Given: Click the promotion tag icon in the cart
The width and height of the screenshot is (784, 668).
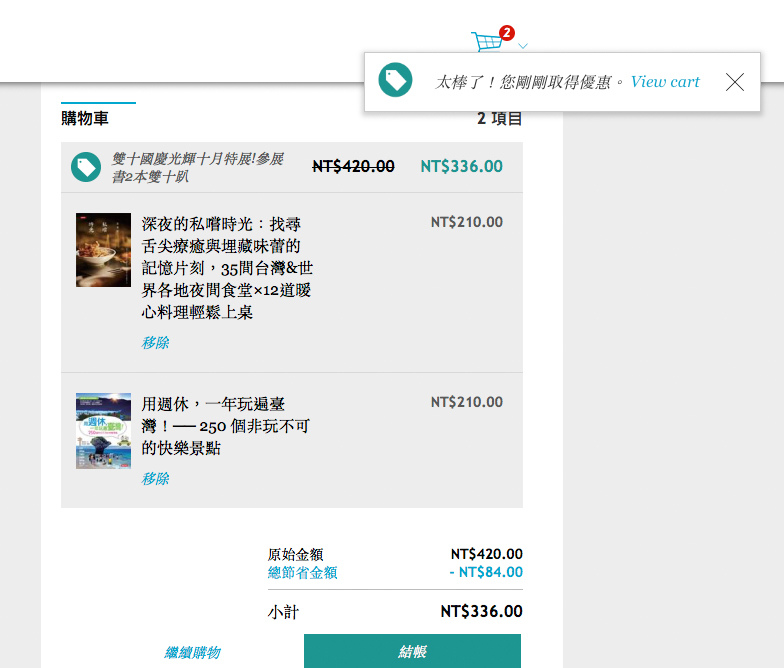Looking at the screenshot, I should coord(86,167).
